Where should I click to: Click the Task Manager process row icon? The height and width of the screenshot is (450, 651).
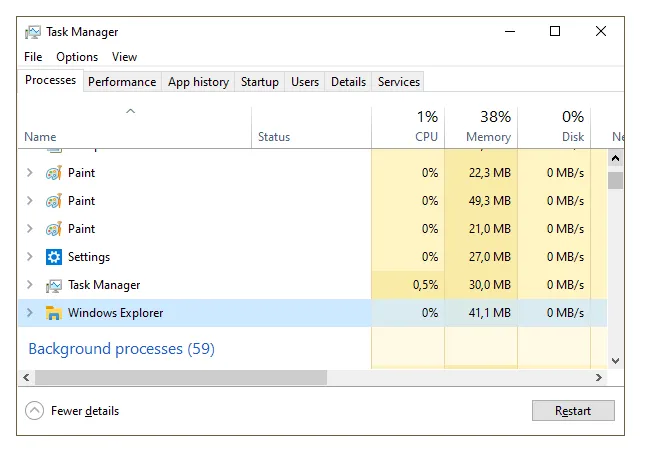[x=54, y=285]
